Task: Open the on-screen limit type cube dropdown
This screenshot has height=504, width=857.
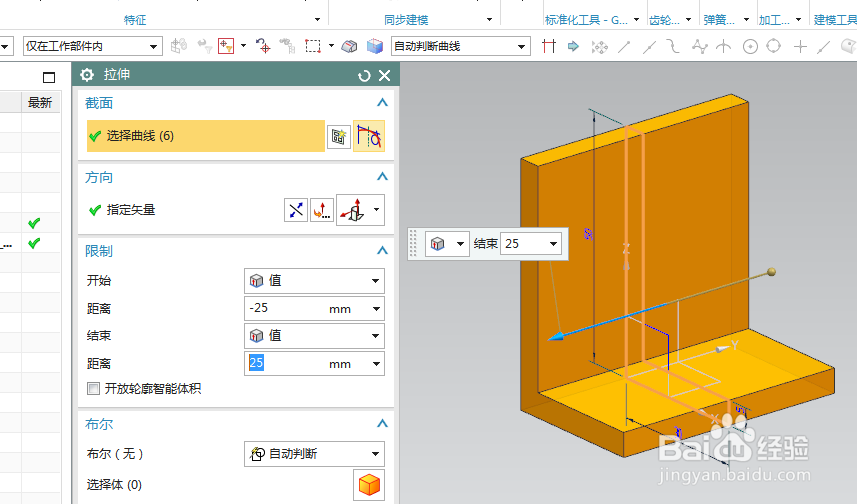Action: tap(447, 244)
